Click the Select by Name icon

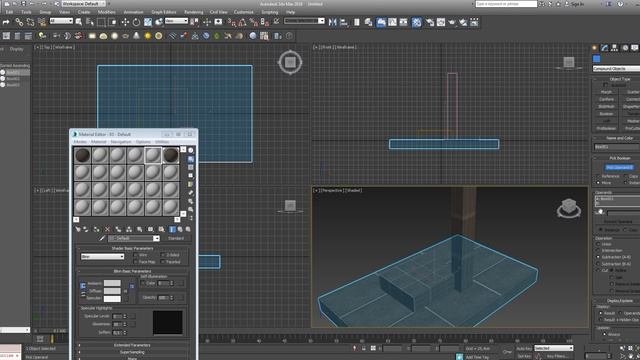point(90,22)
